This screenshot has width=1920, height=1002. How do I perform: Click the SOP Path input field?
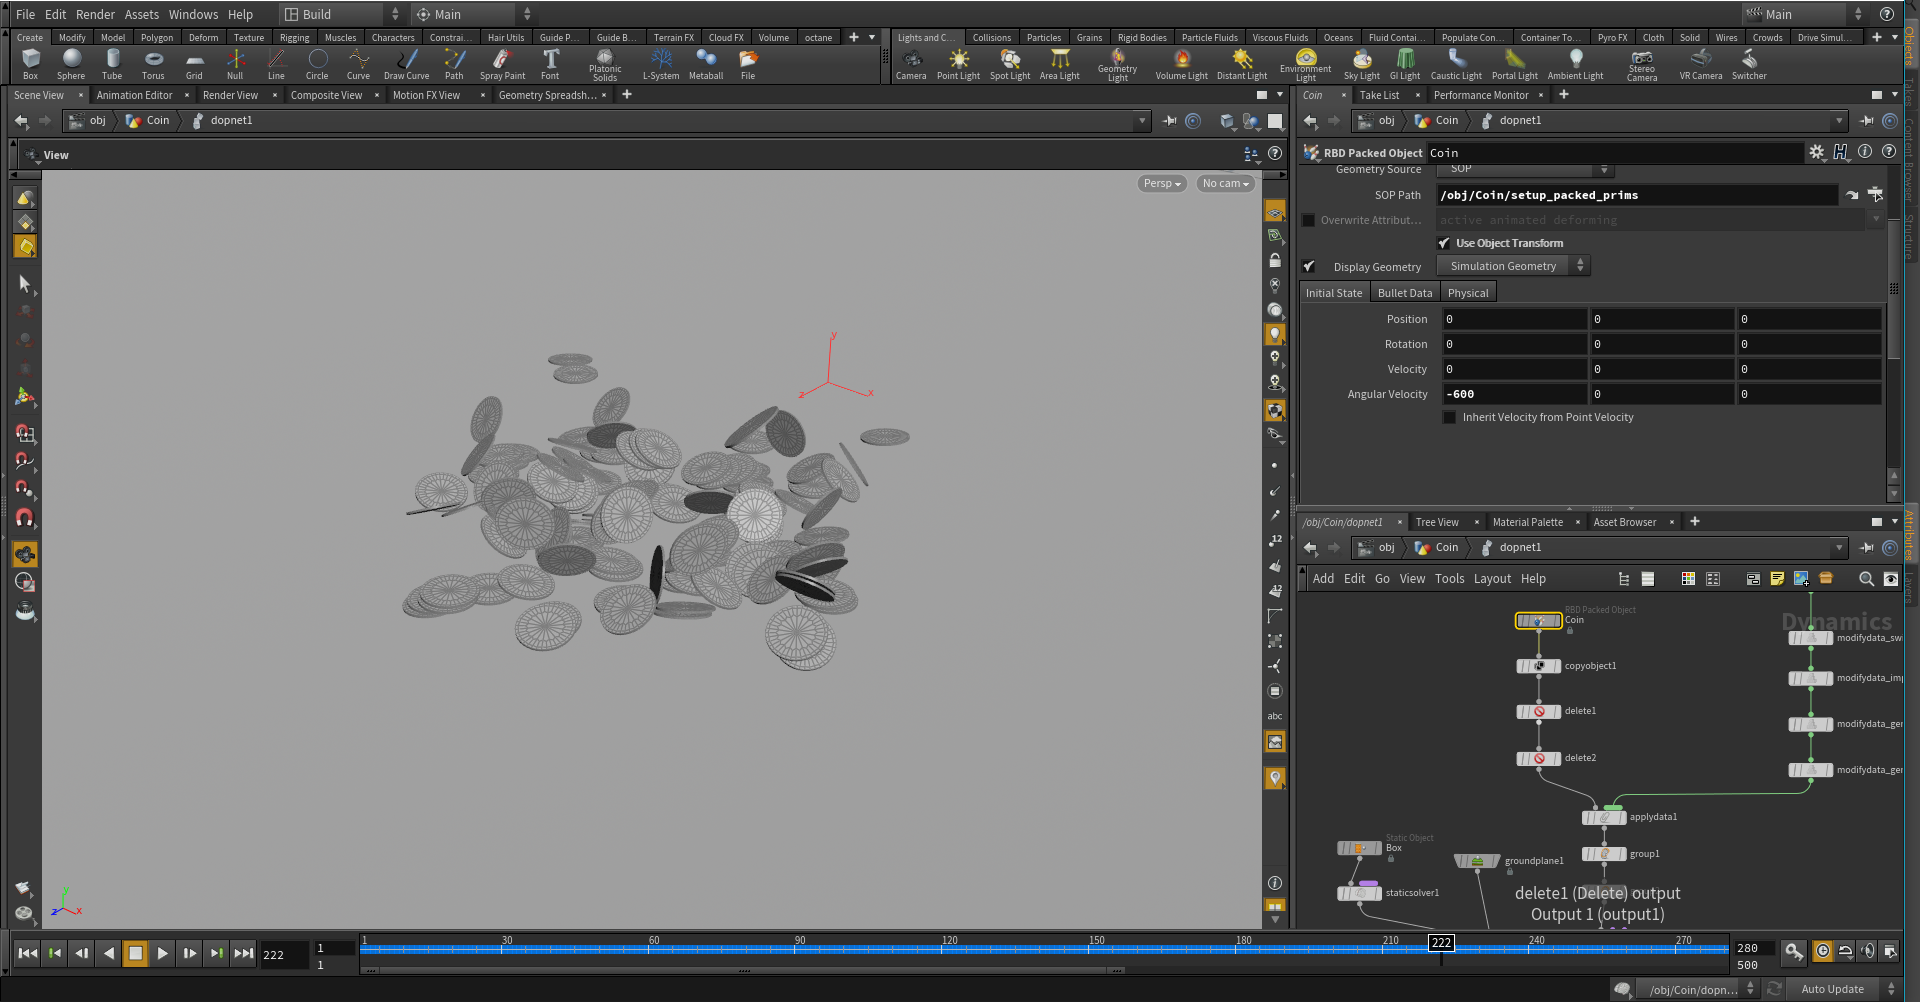(1637, 195)
